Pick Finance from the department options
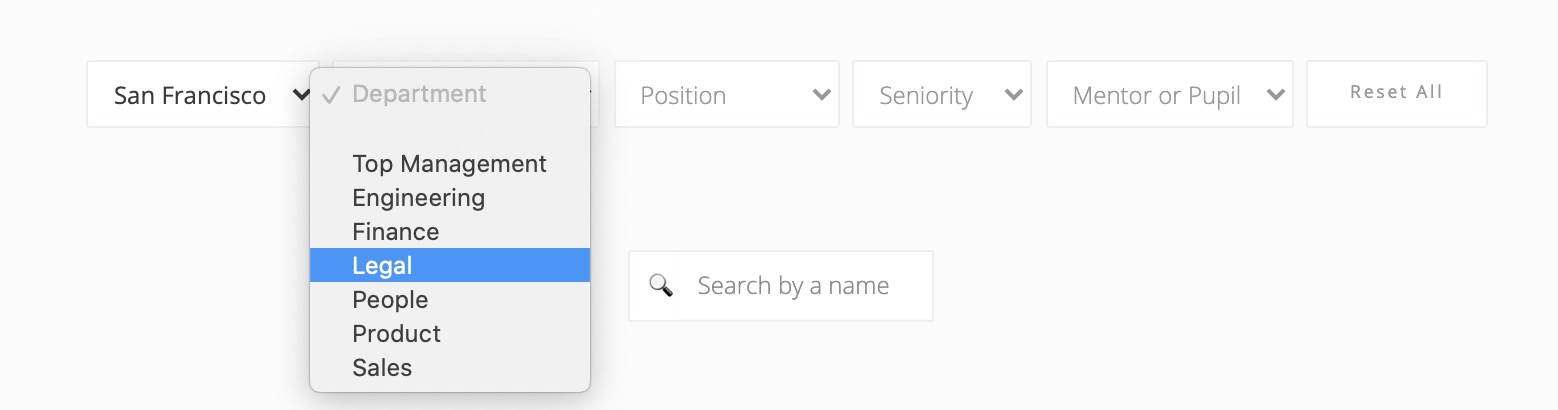This screenshot has height=410, width=1558. point(450,231)
